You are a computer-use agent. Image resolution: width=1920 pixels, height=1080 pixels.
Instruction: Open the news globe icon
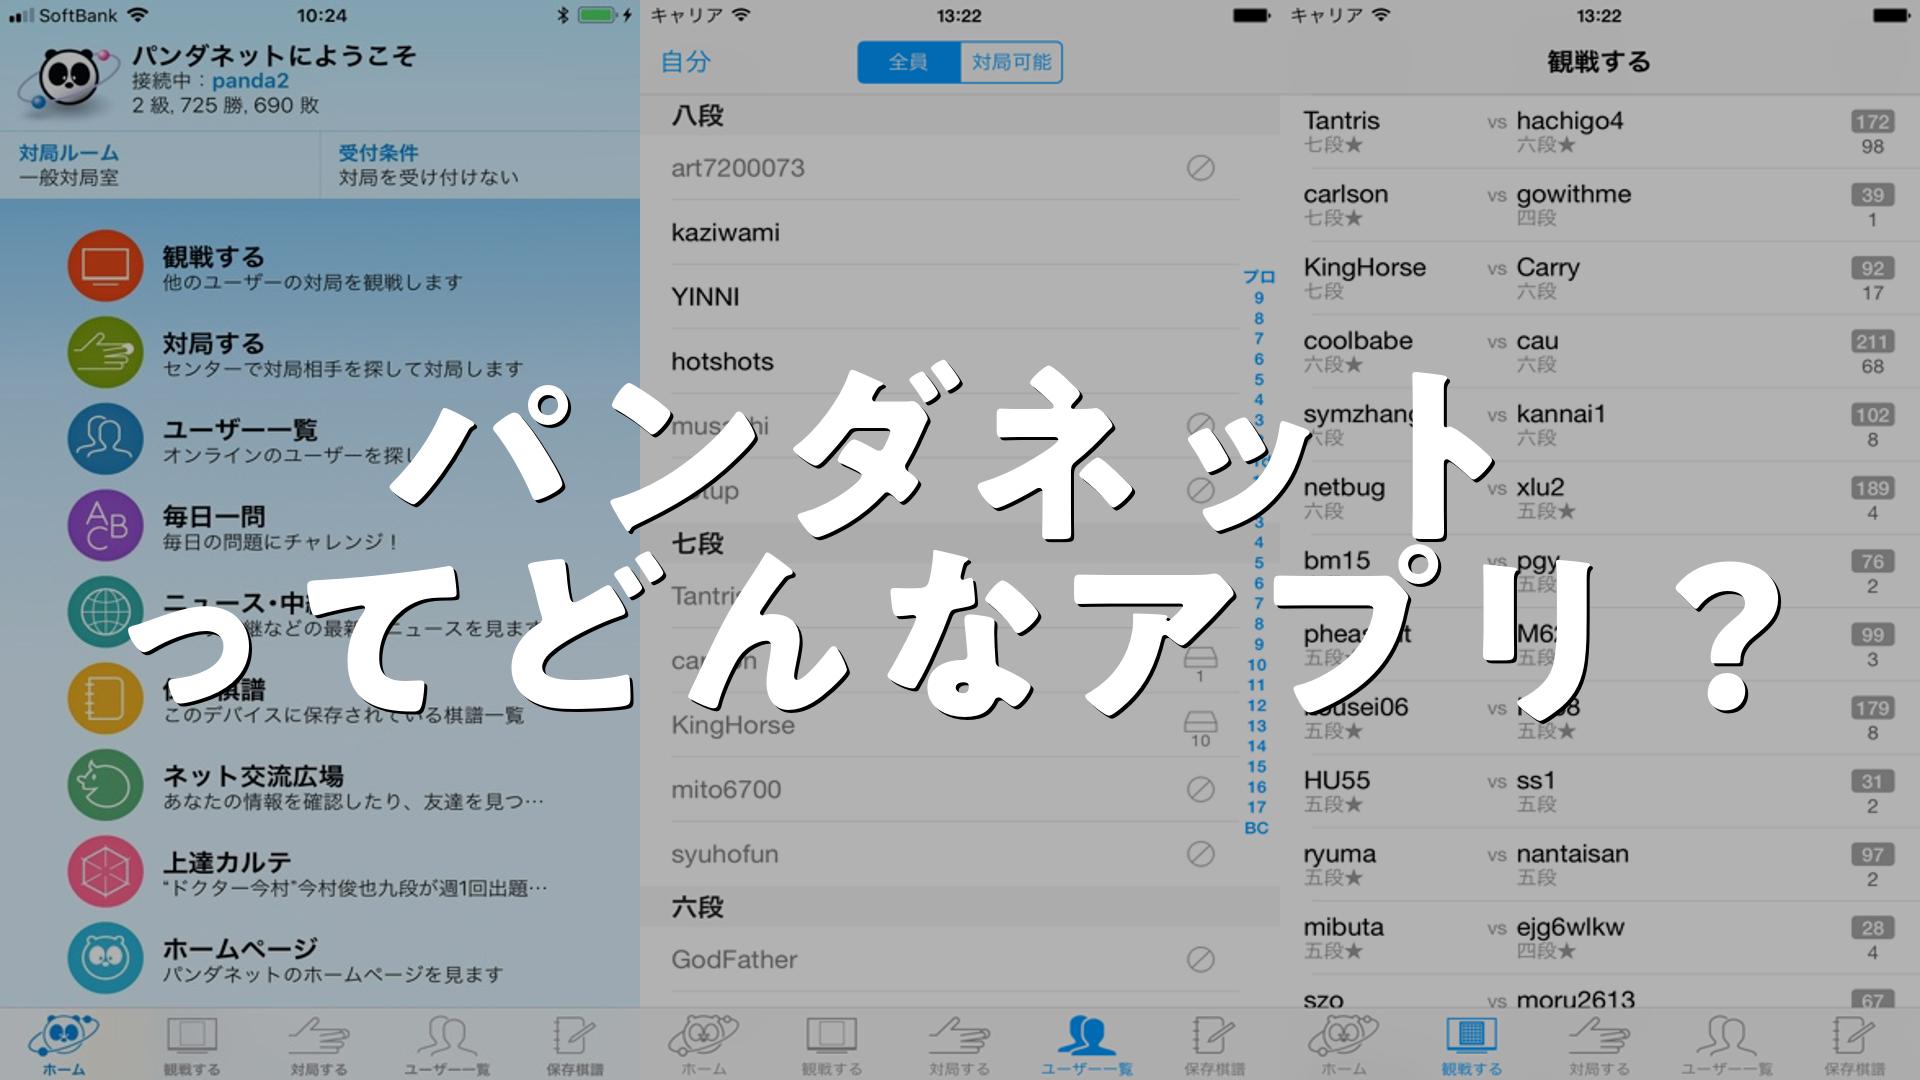105,612
